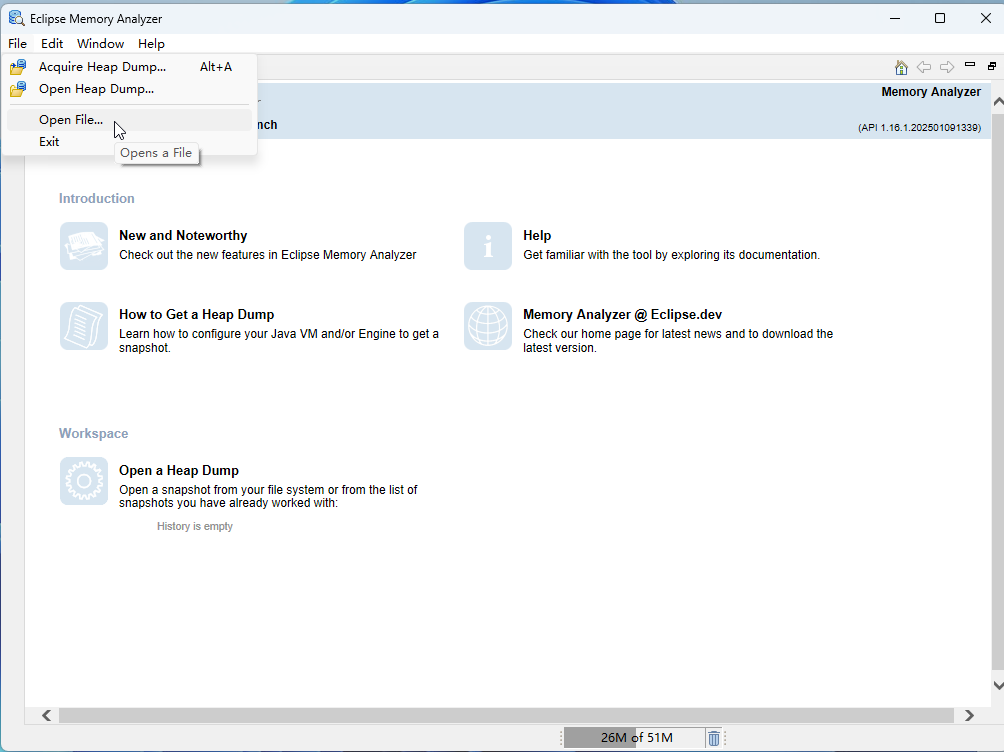Click the 26M of 51M heap status bar

point(636,738)
